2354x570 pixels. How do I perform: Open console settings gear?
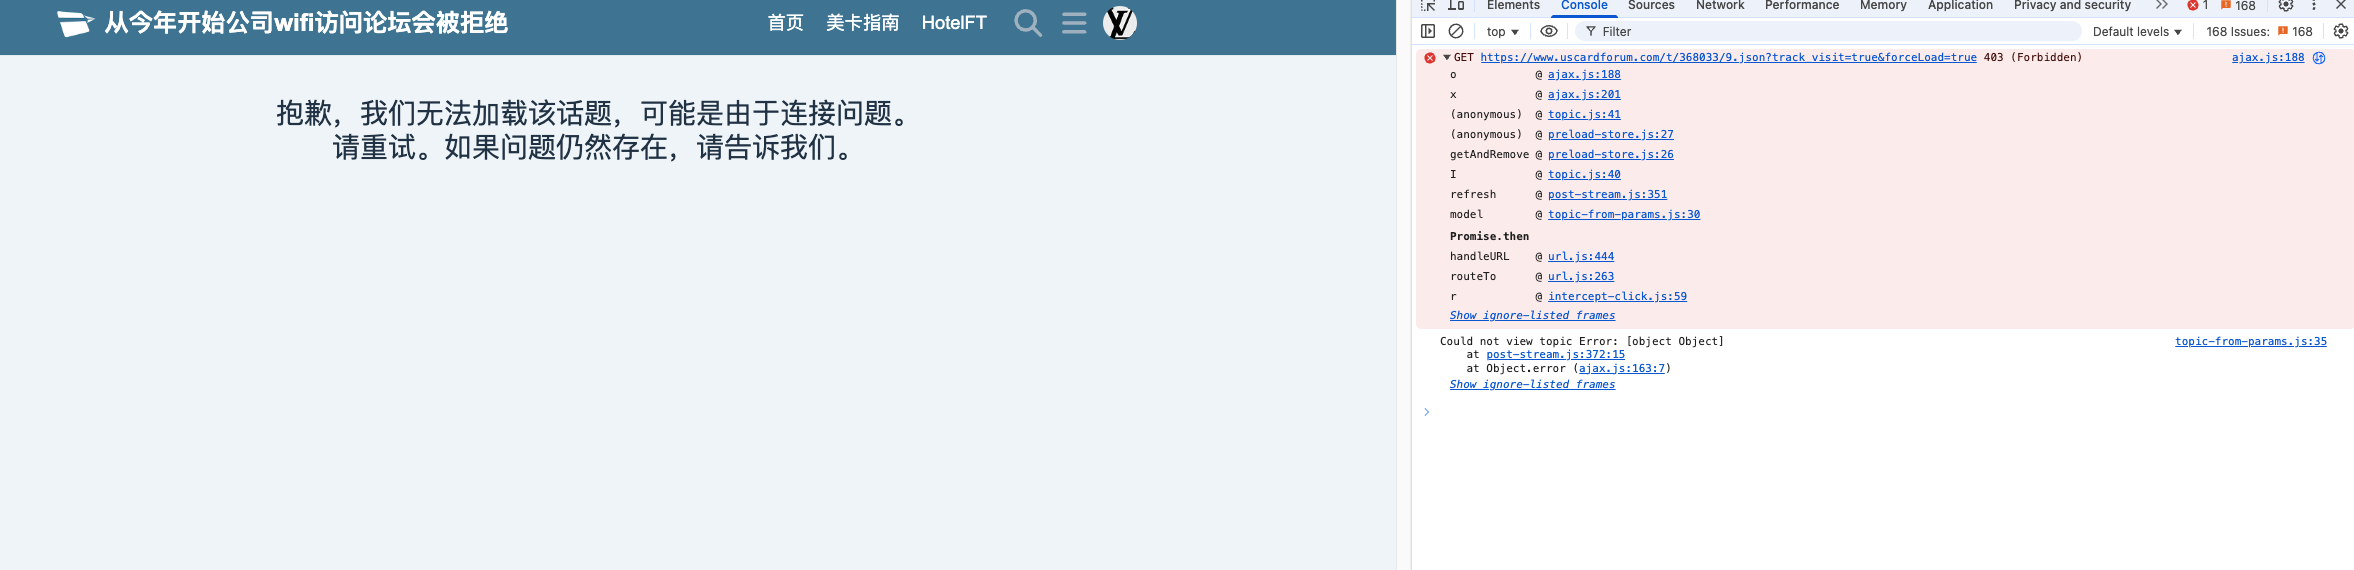[2341, 31]
